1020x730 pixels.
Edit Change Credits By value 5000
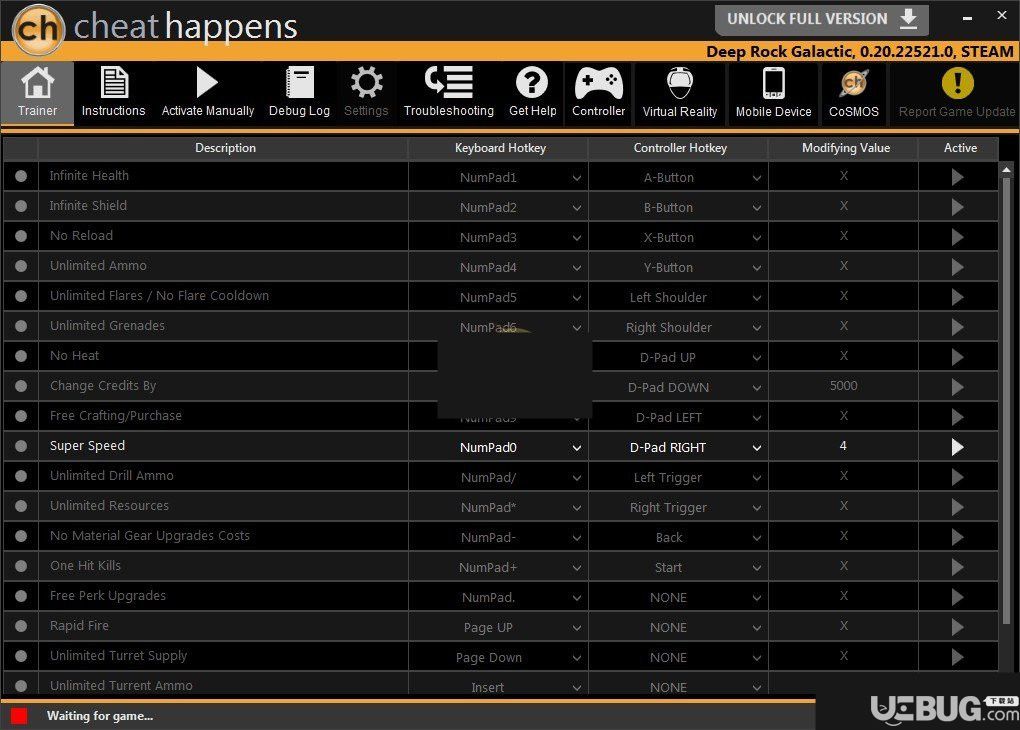coord(843,385)
